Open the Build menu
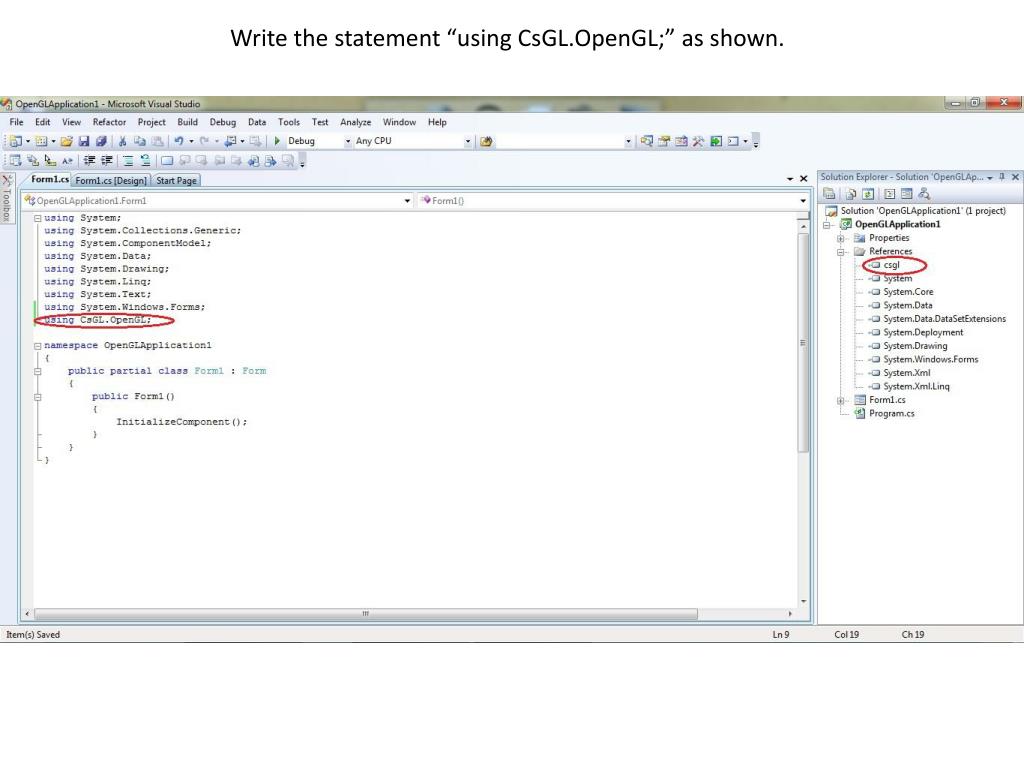 click(187, 122)
